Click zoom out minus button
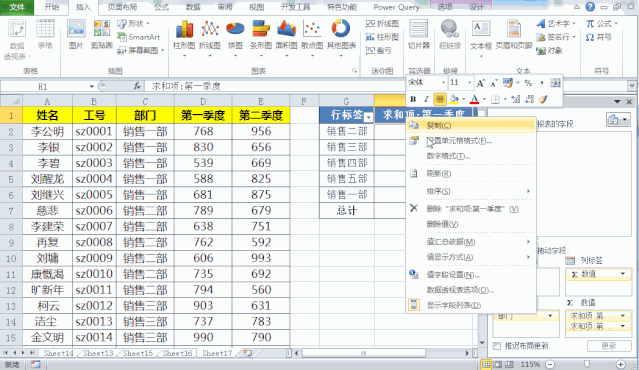This screenshot has width=639, height=370. click(550, 364)
